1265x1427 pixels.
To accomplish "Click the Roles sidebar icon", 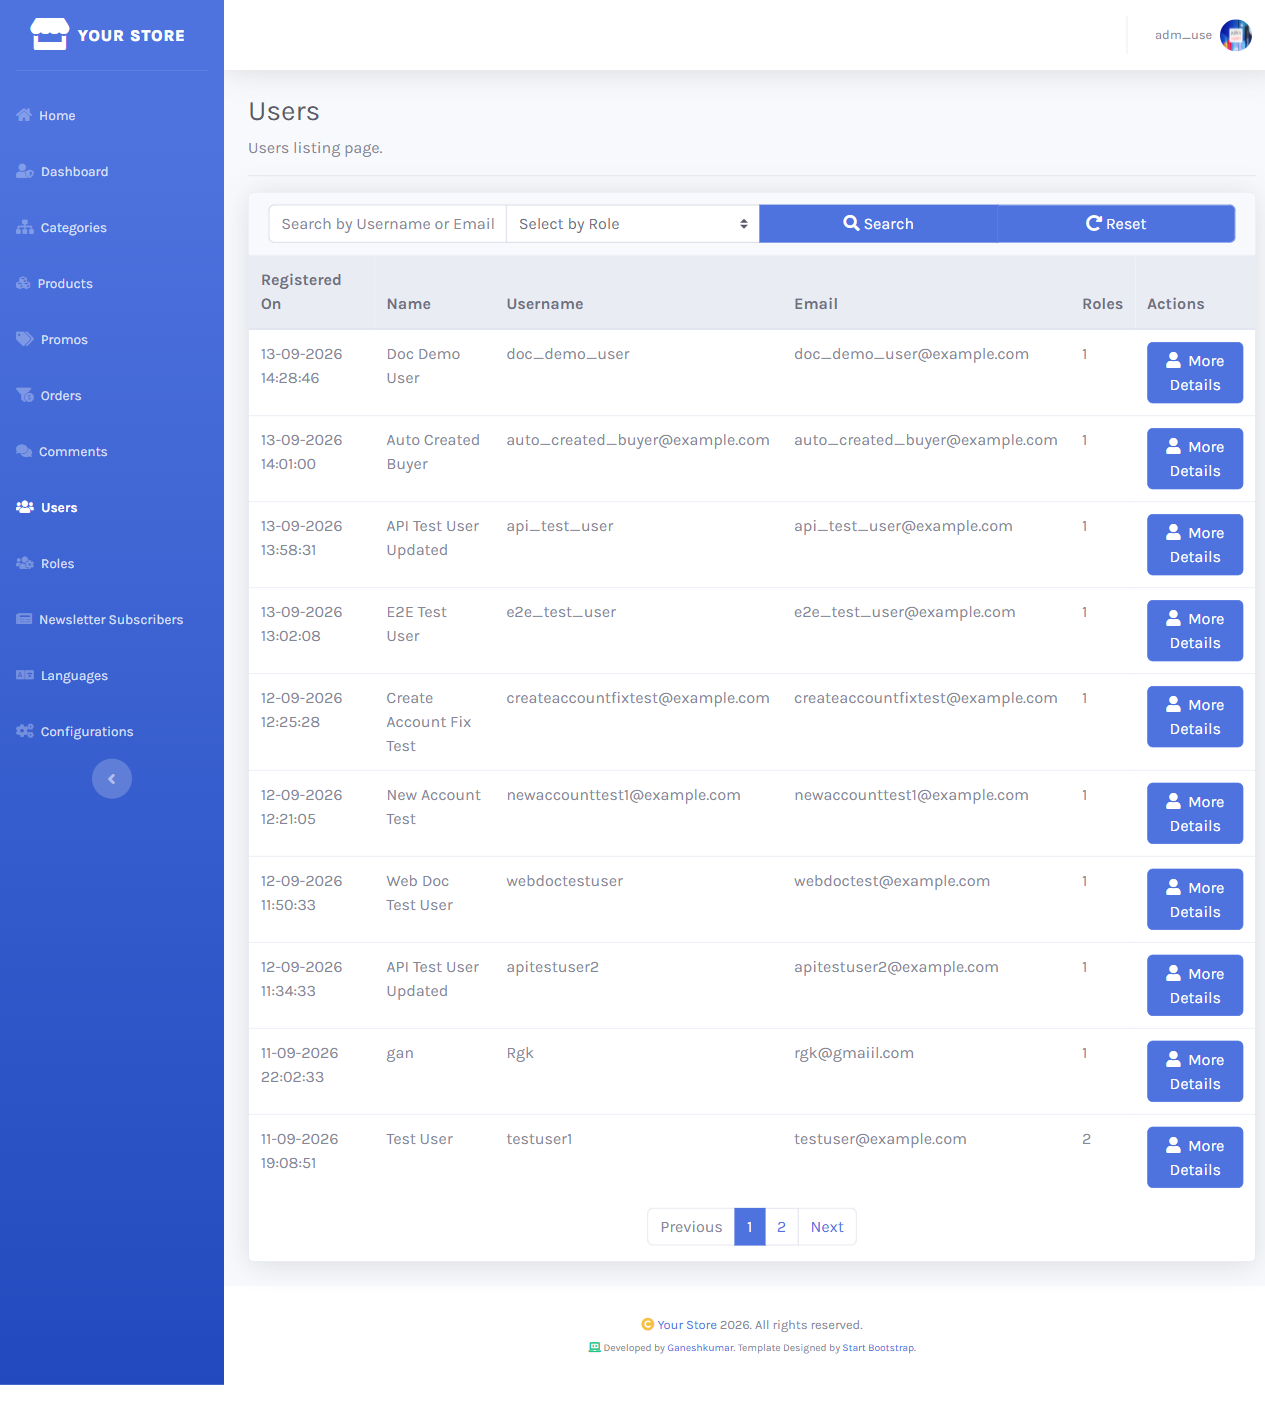I will [25, 563].
